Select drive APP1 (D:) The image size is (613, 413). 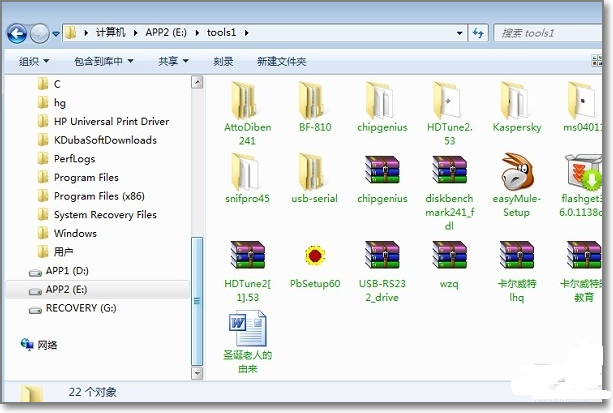59,271
